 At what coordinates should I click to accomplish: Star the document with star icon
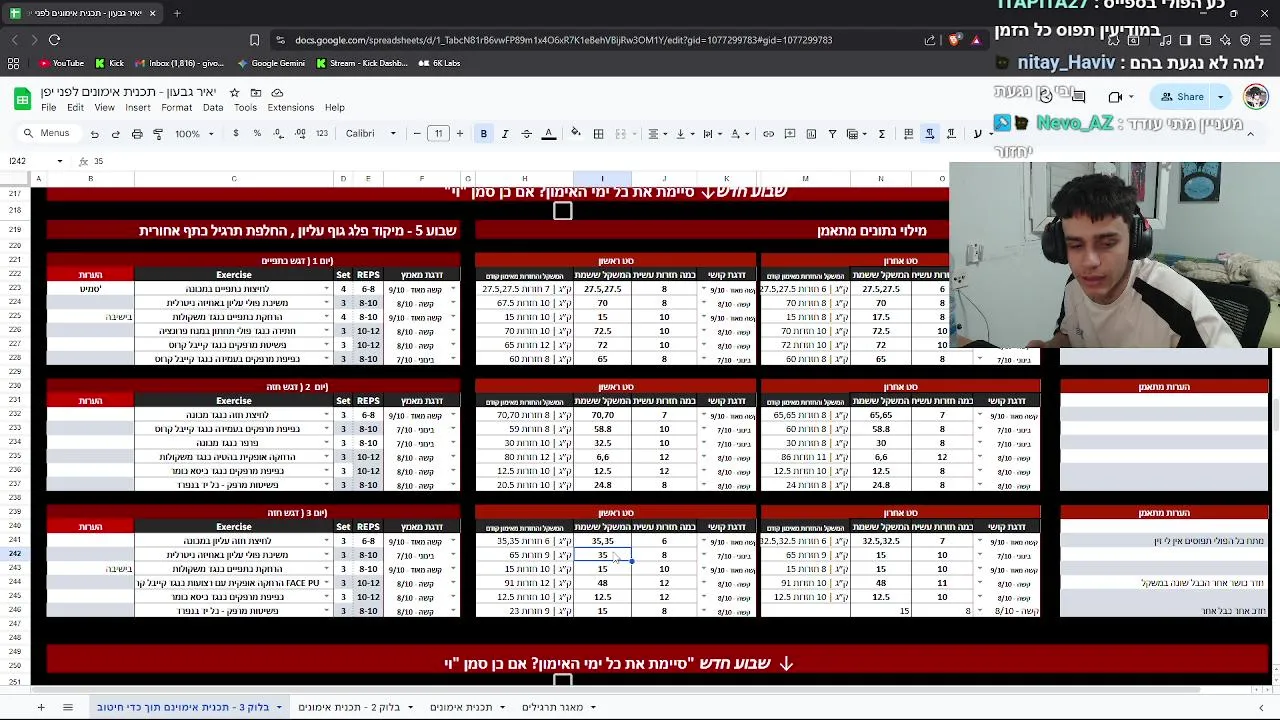(235, 93)
